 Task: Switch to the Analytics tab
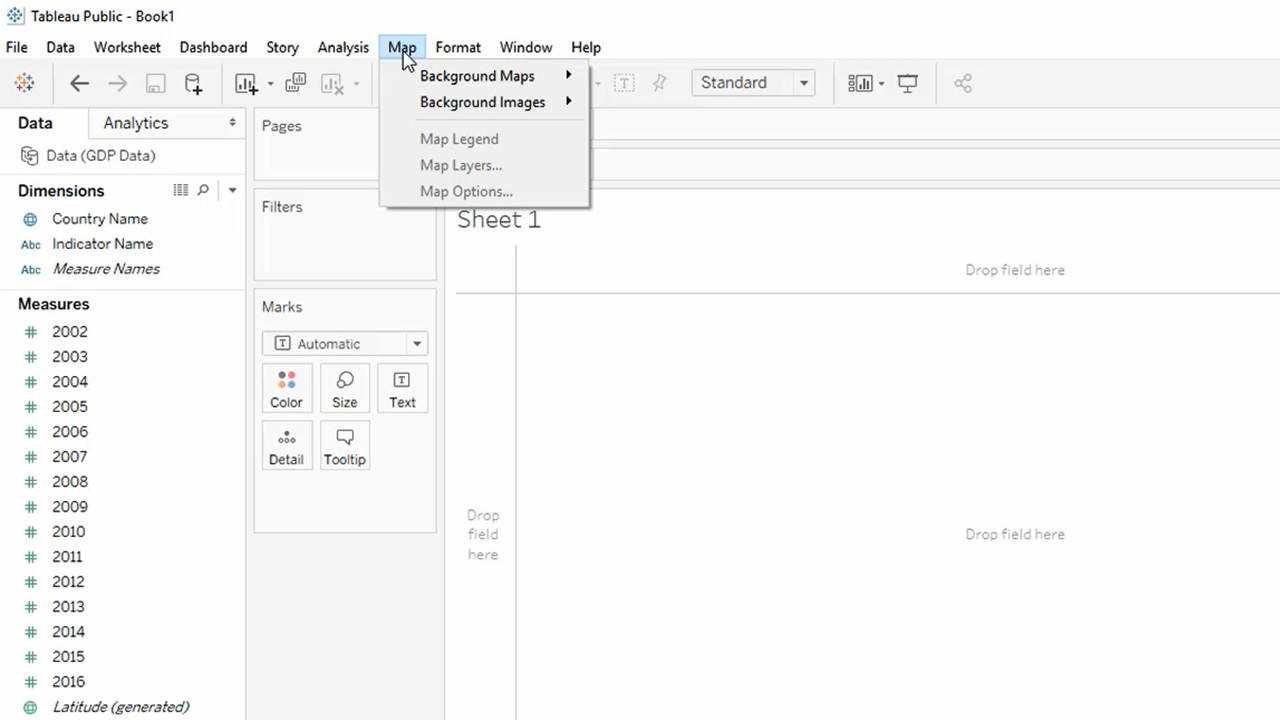pyautogui.click(x=136, y=123)
